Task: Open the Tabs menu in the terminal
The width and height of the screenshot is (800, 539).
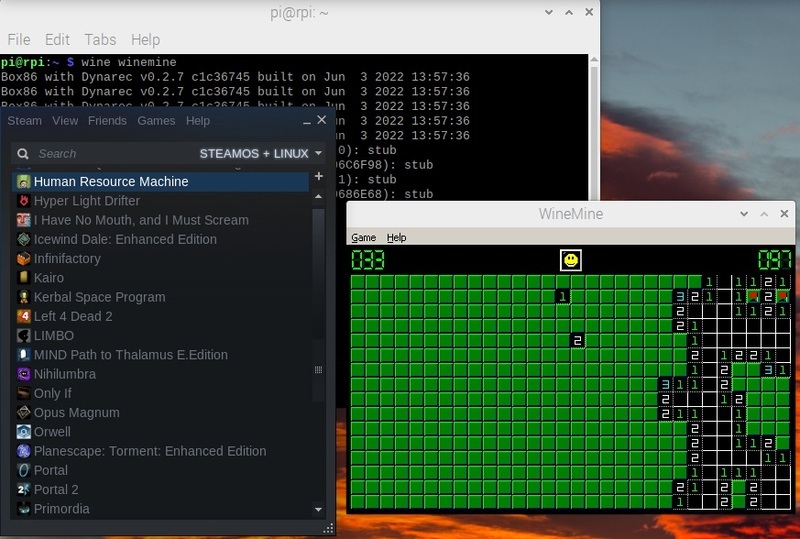Action: pyautogui.click(x=100, y=40)
